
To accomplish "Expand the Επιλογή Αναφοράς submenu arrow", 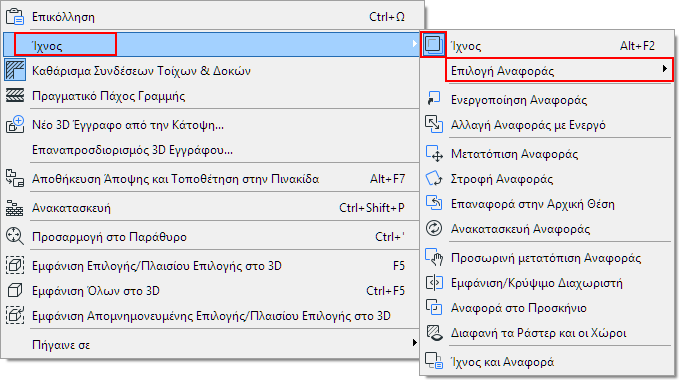I will [x=665, y=69].
